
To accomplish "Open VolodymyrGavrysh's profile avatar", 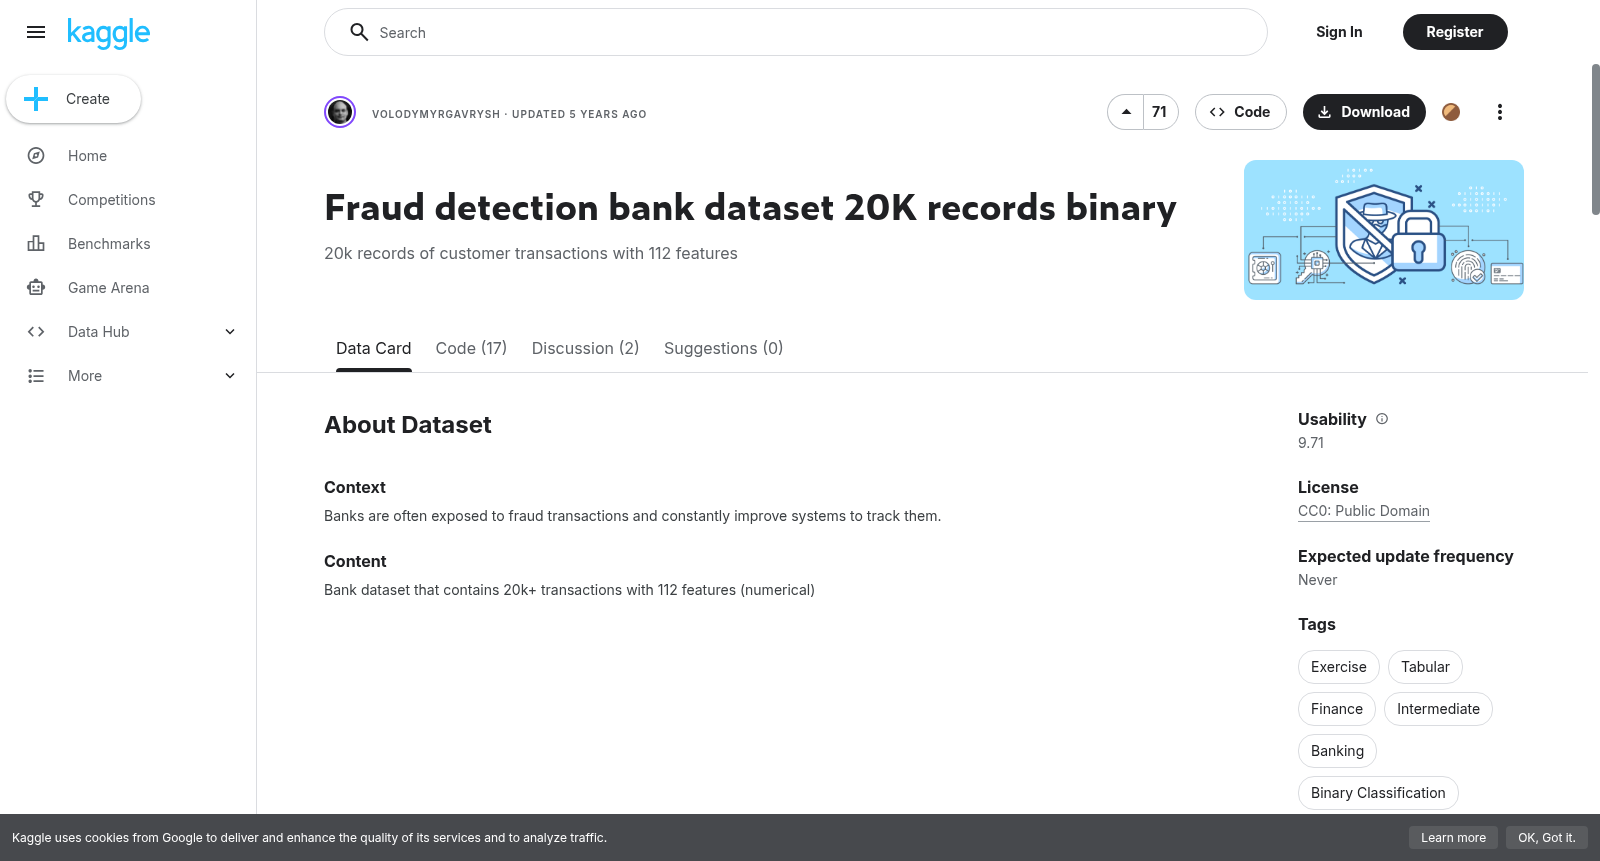I will (x=340, y=112).
